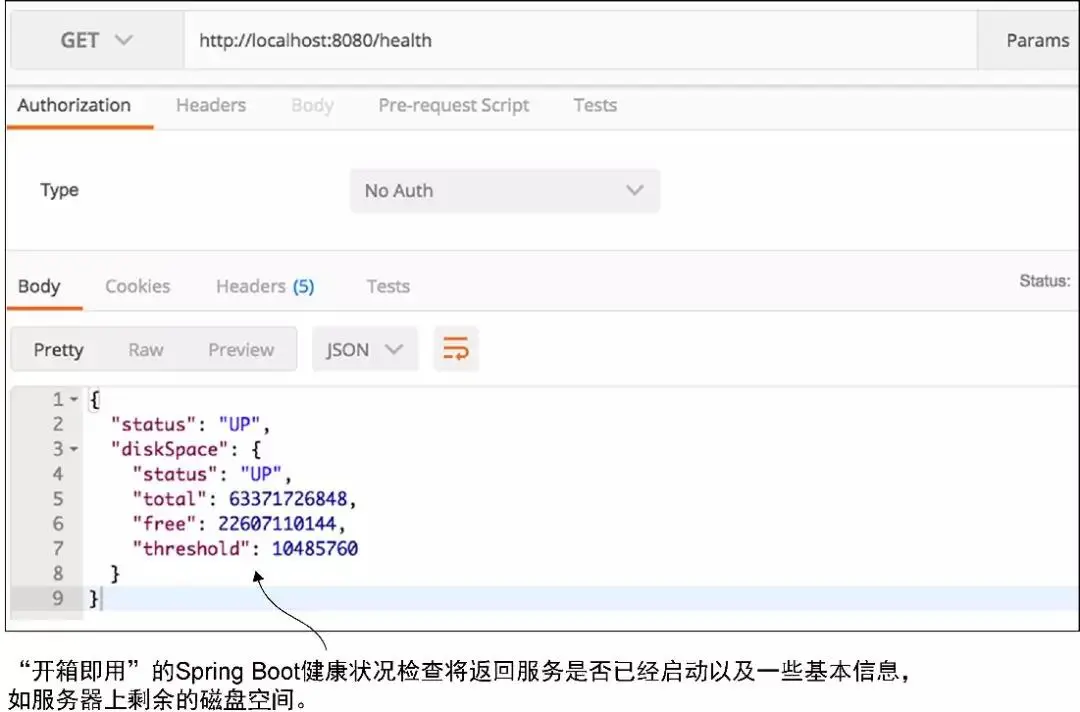Switch to the request Headers tab
1080x712 pixels.
click(x=211, y=105)
